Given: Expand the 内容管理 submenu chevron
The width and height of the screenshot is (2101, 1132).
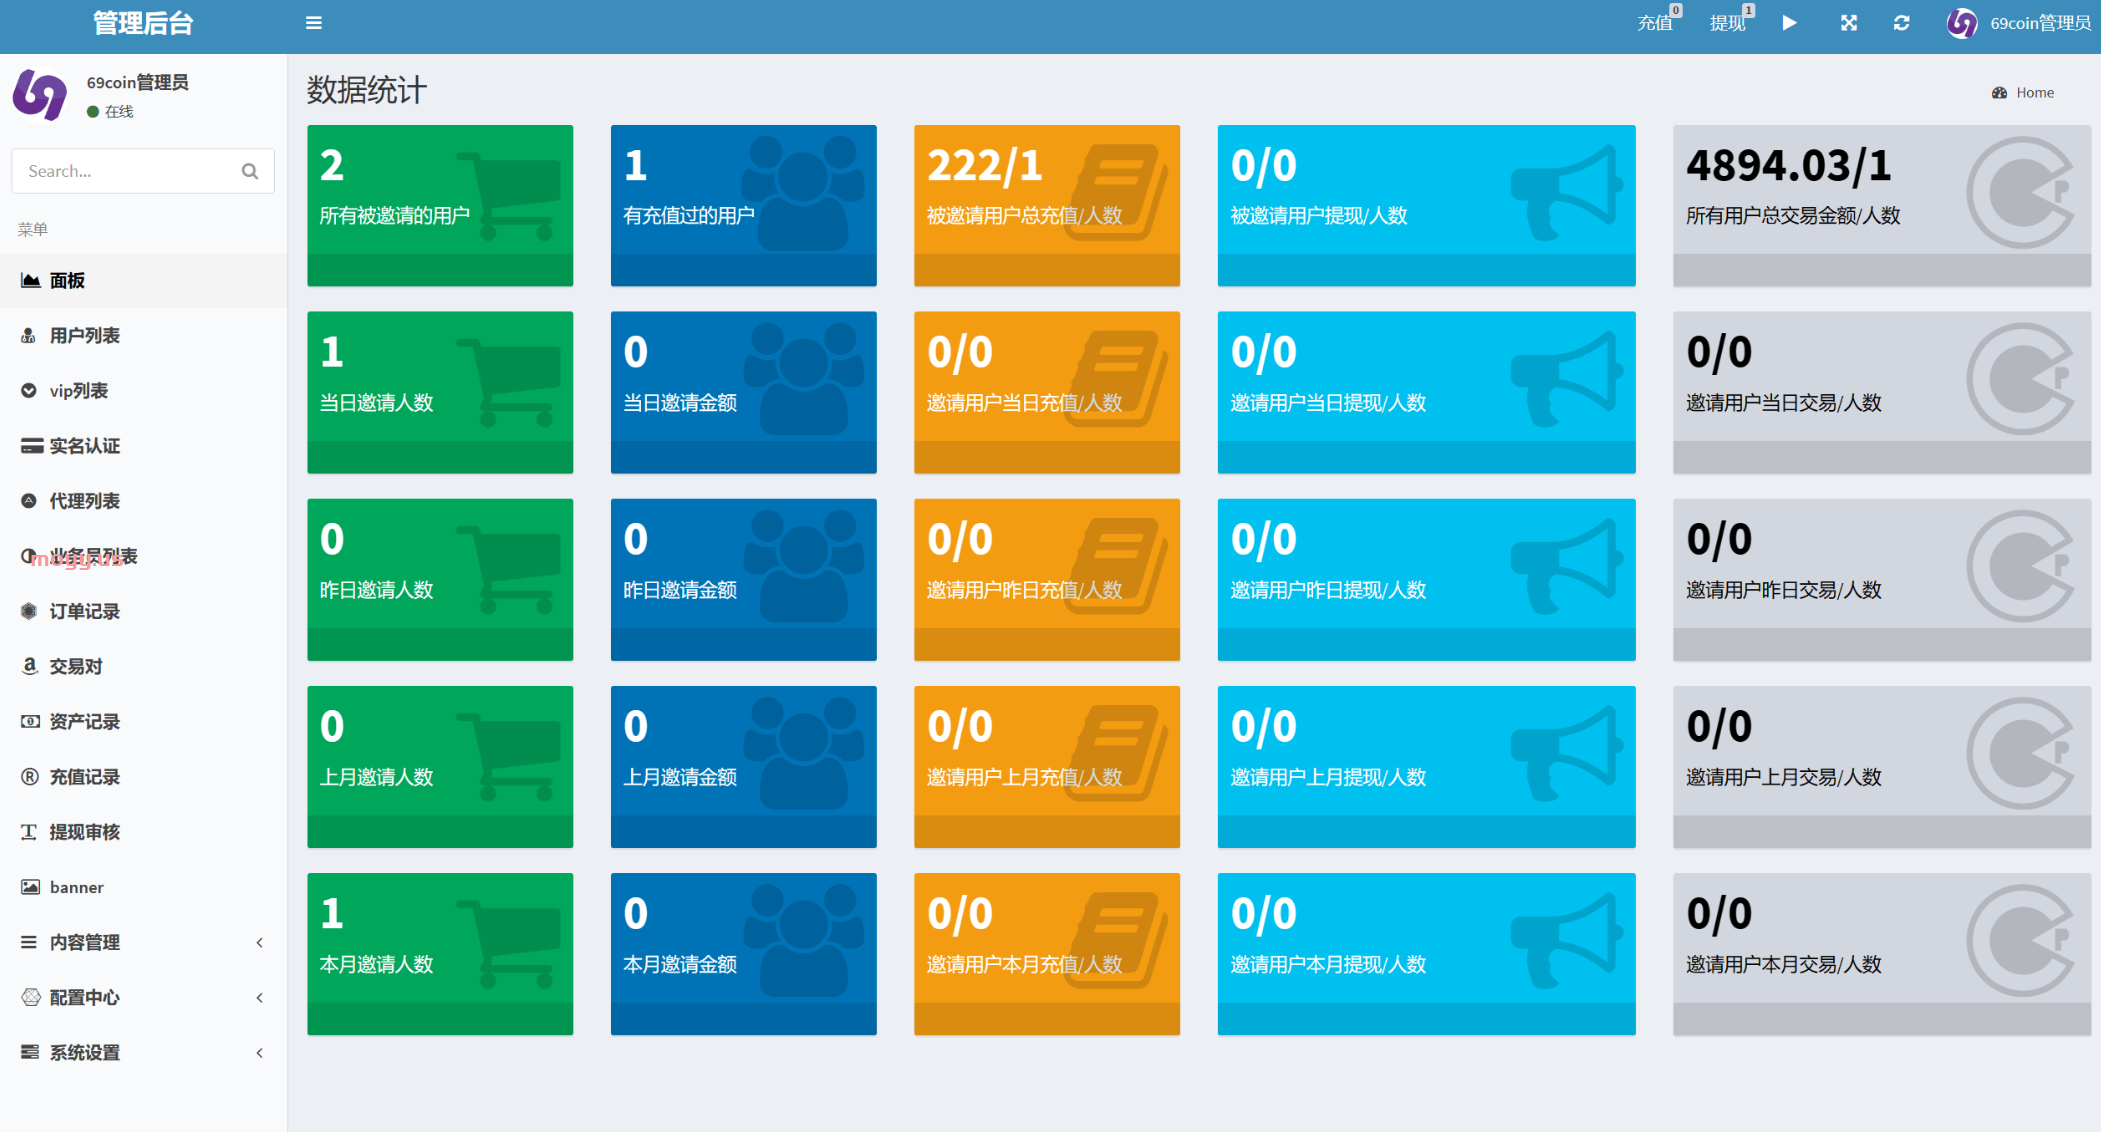Looking at the screenshot, I should coord(260,942).
